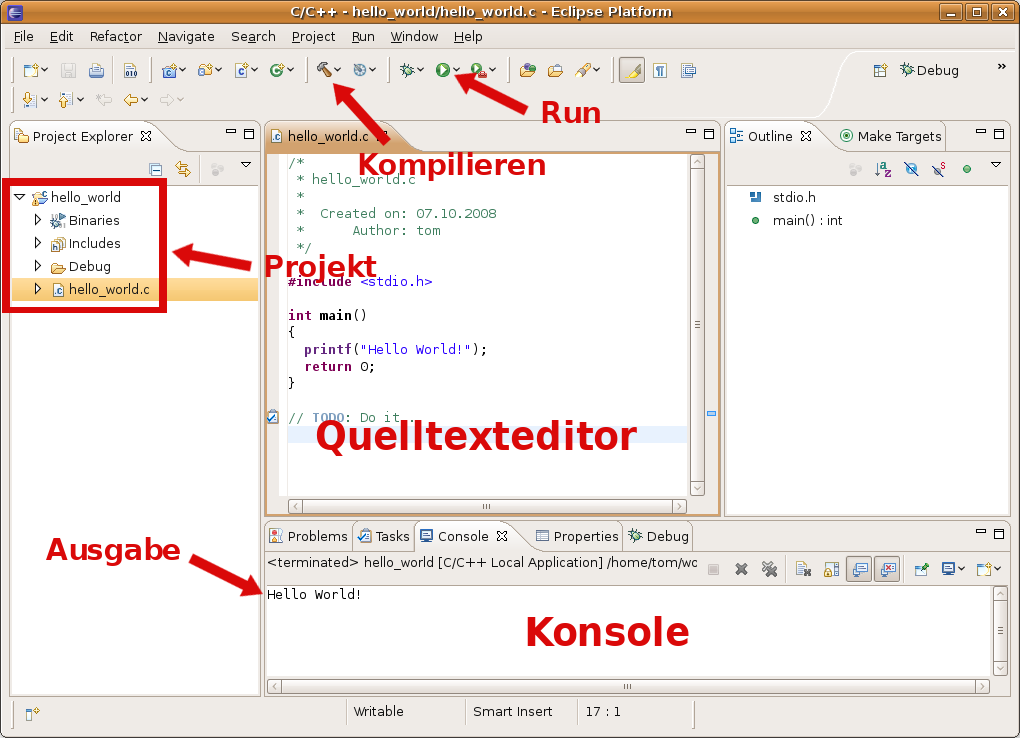Open the Outline view menu dropdown triangle
The width and height of the screenshot is (1020, 738).
click(x=996, y=165)
